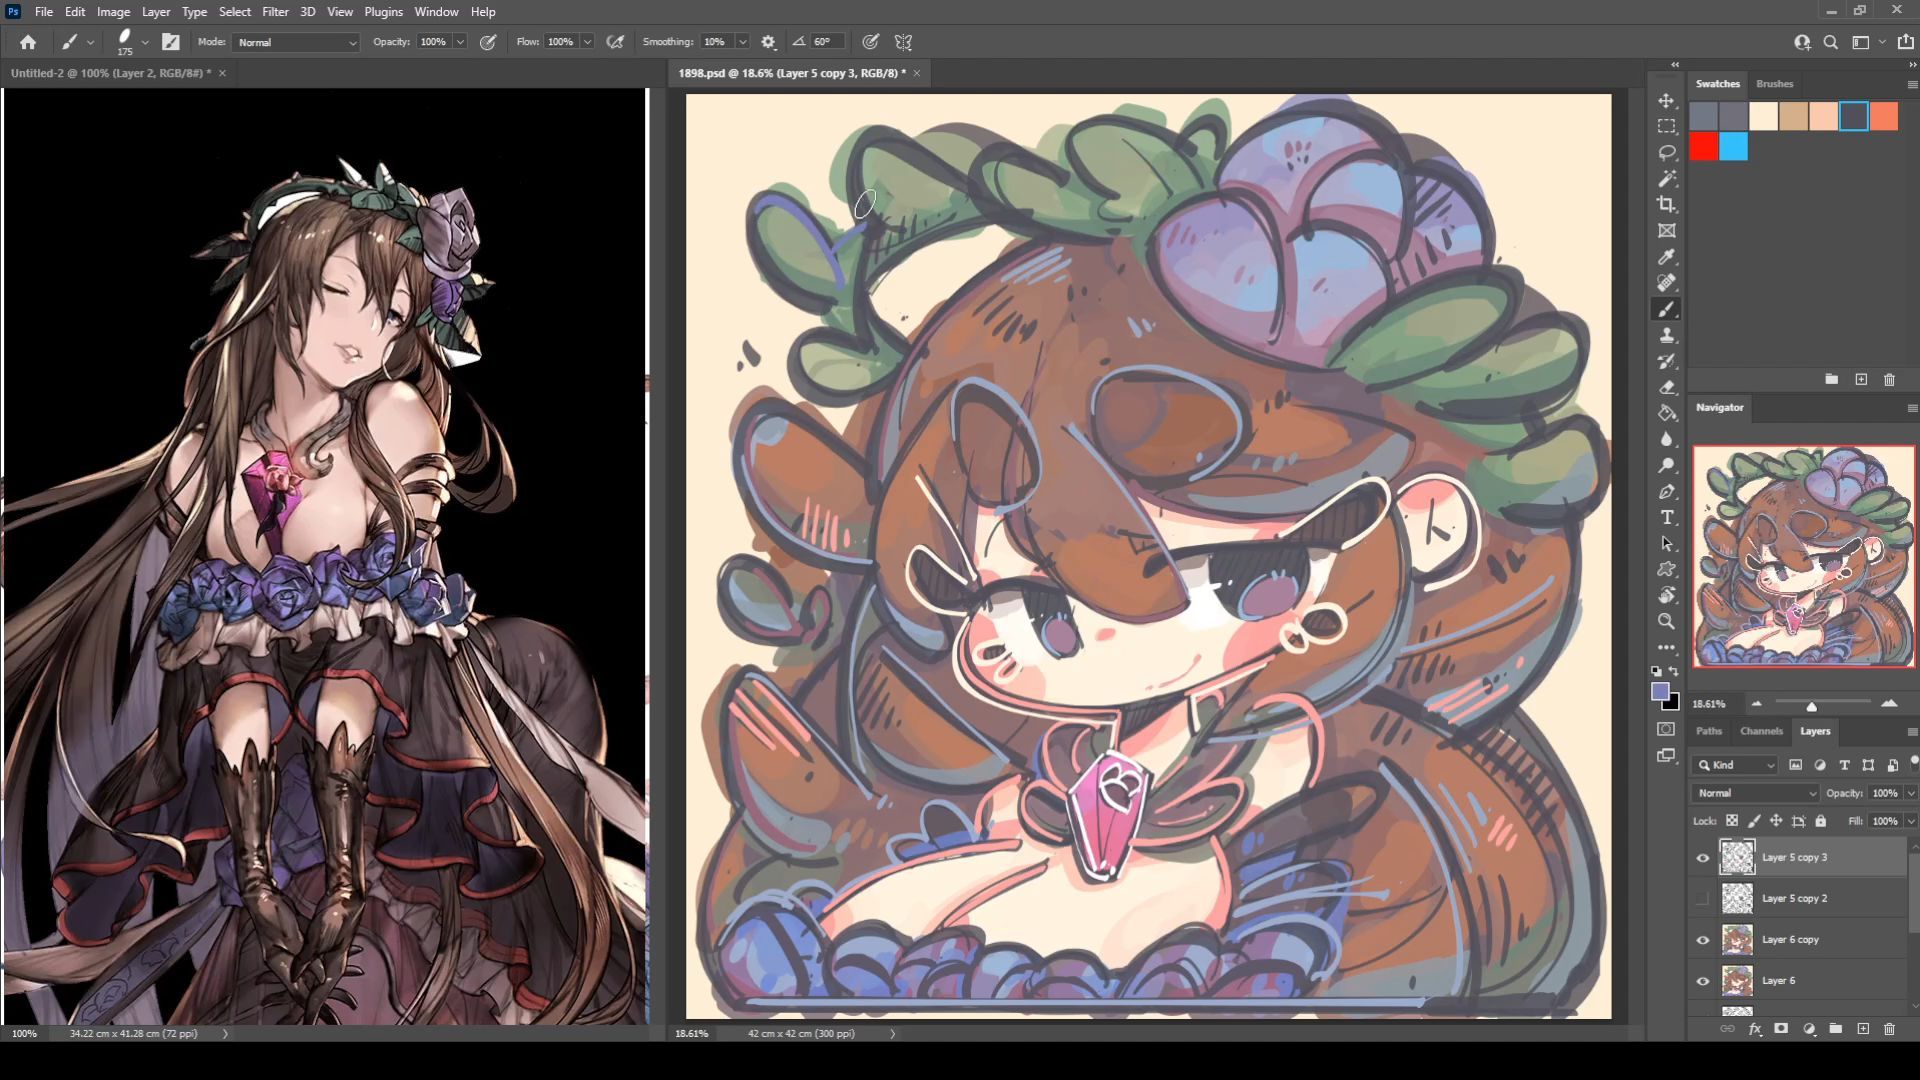Switch to the Channels tab
This screenshot has width=1920, height=1080.
[x=1760, y=731]
